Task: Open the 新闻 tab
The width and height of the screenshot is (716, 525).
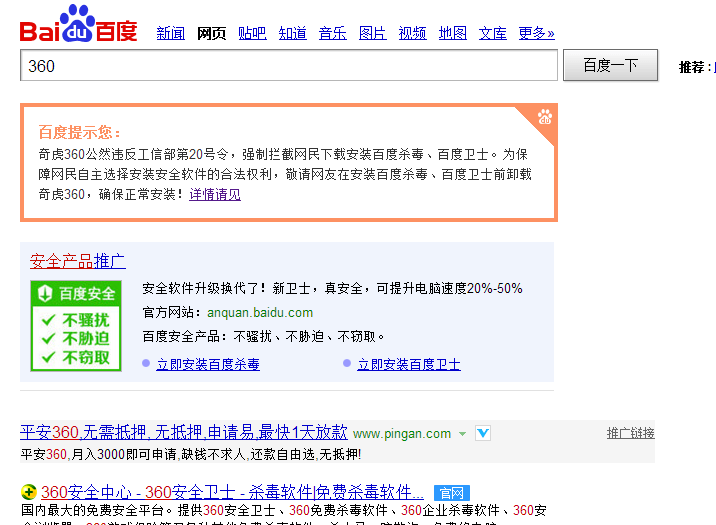Action: click(x=171, y=33)
